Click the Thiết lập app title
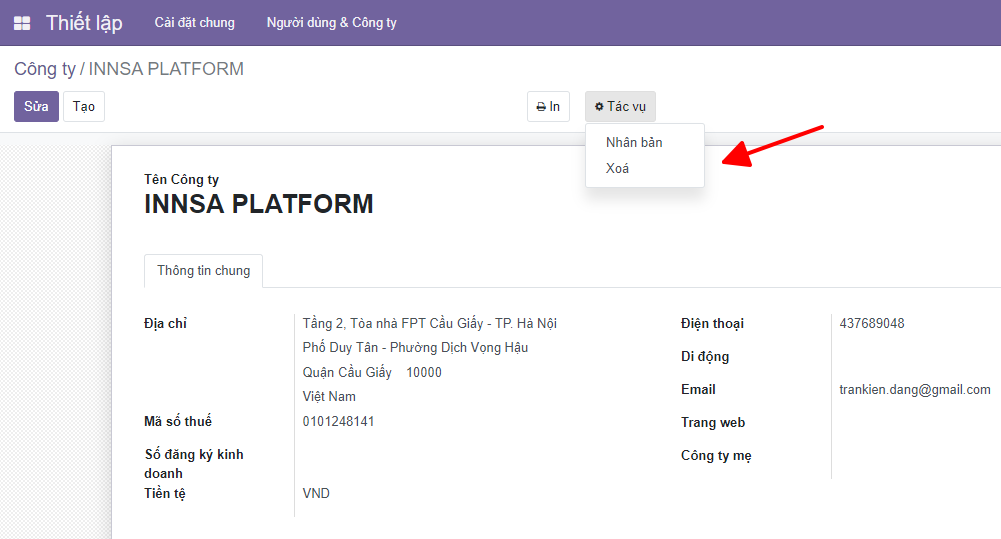 [84, 23]
